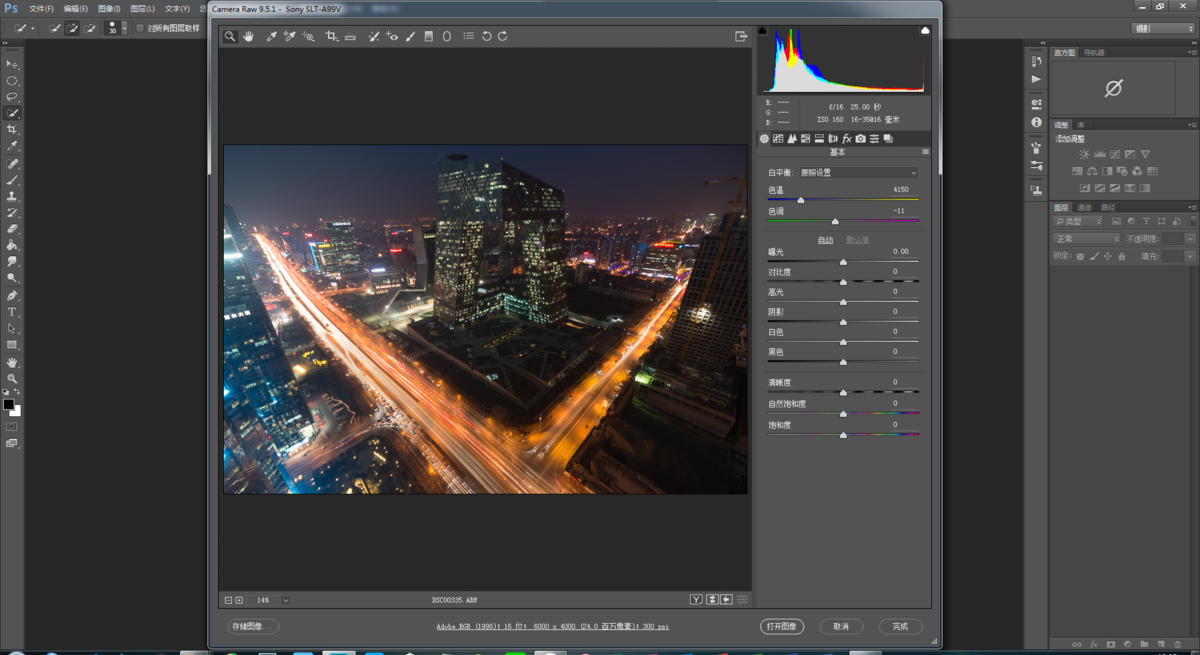This screenshot has width=1200, height=655.
Task: Select the Spot Removal tool
Action: point(375,36)
